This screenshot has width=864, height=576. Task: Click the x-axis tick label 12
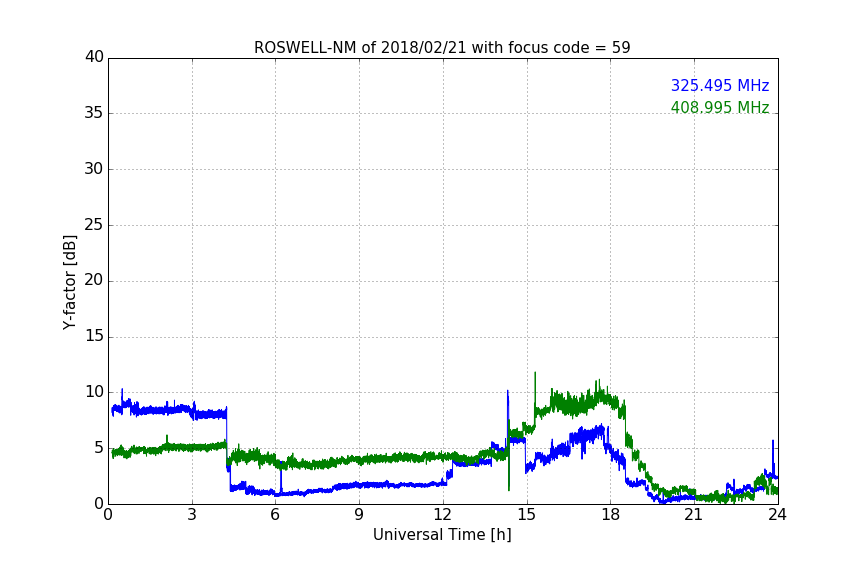pos(442,515)
